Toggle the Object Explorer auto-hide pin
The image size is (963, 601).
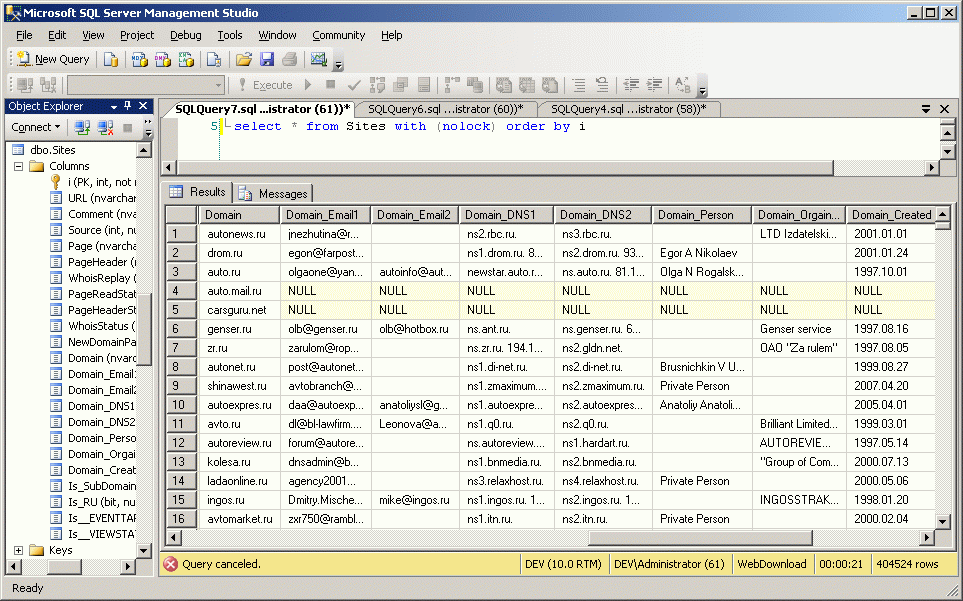pyautogui.click(x=128, y=106)
